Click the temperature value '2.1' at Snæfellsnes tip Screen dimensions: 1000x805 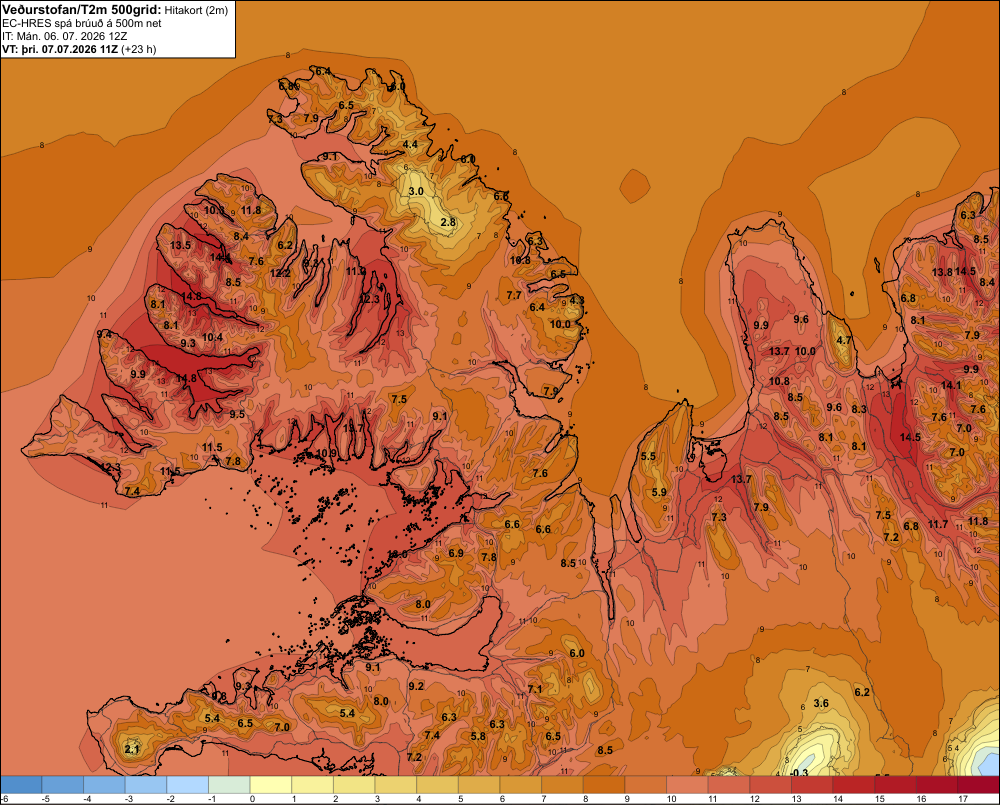[x=132, y=749]
